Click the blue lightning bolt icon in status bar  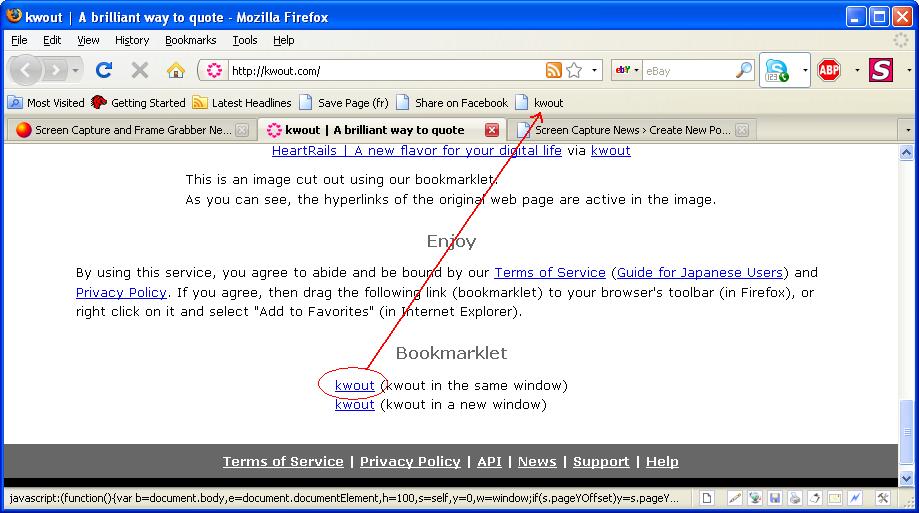point(855,498)
